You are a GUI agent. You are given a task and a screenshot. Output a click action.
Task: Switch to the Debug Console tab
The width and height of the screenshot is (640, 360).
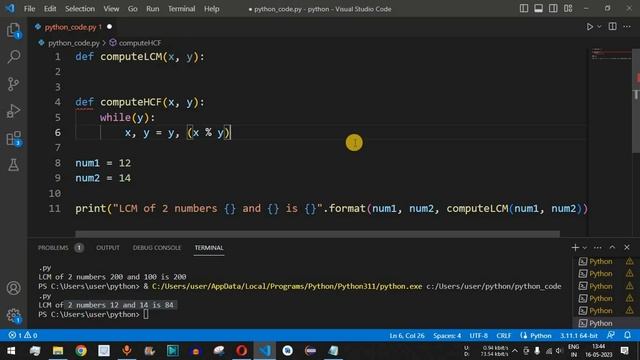[x=157, y=248]
